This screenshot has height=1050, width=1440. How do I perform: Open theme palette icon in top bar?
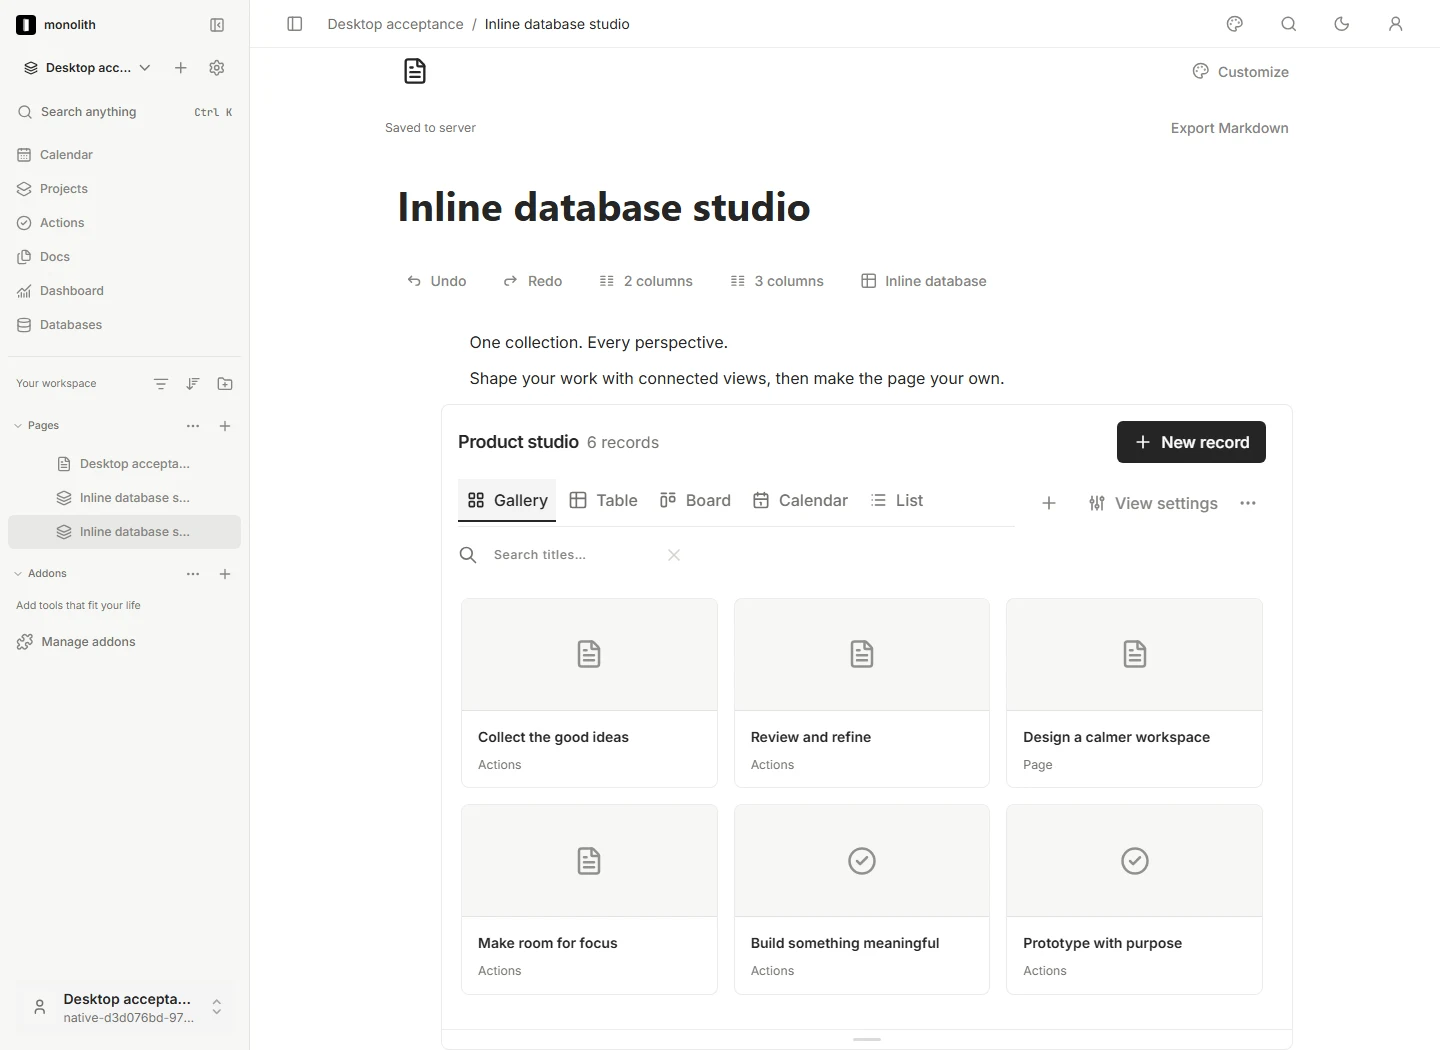pyautogui.click(x=1235, y=24)
